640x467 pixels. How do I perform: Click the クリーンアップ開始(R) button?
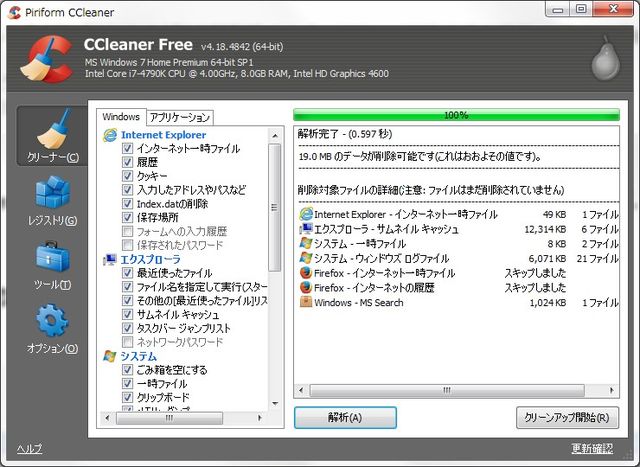click(x=567, y=418)
